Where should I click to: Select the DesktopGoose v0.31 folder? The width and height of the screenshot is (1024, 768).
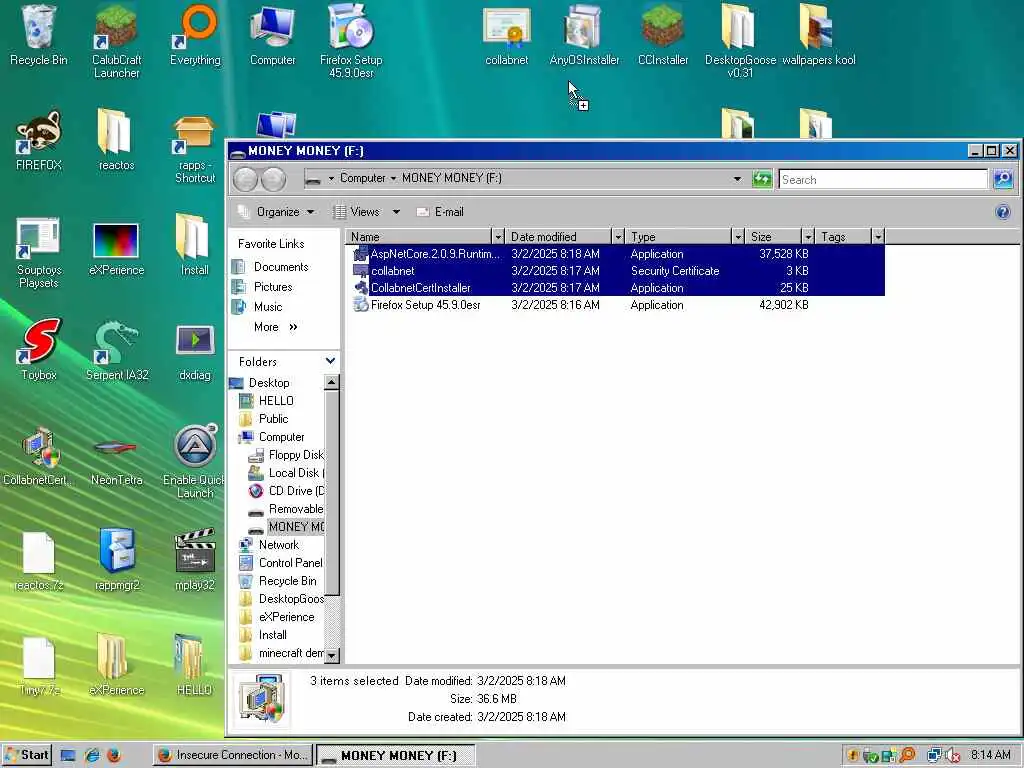[740, 41]
